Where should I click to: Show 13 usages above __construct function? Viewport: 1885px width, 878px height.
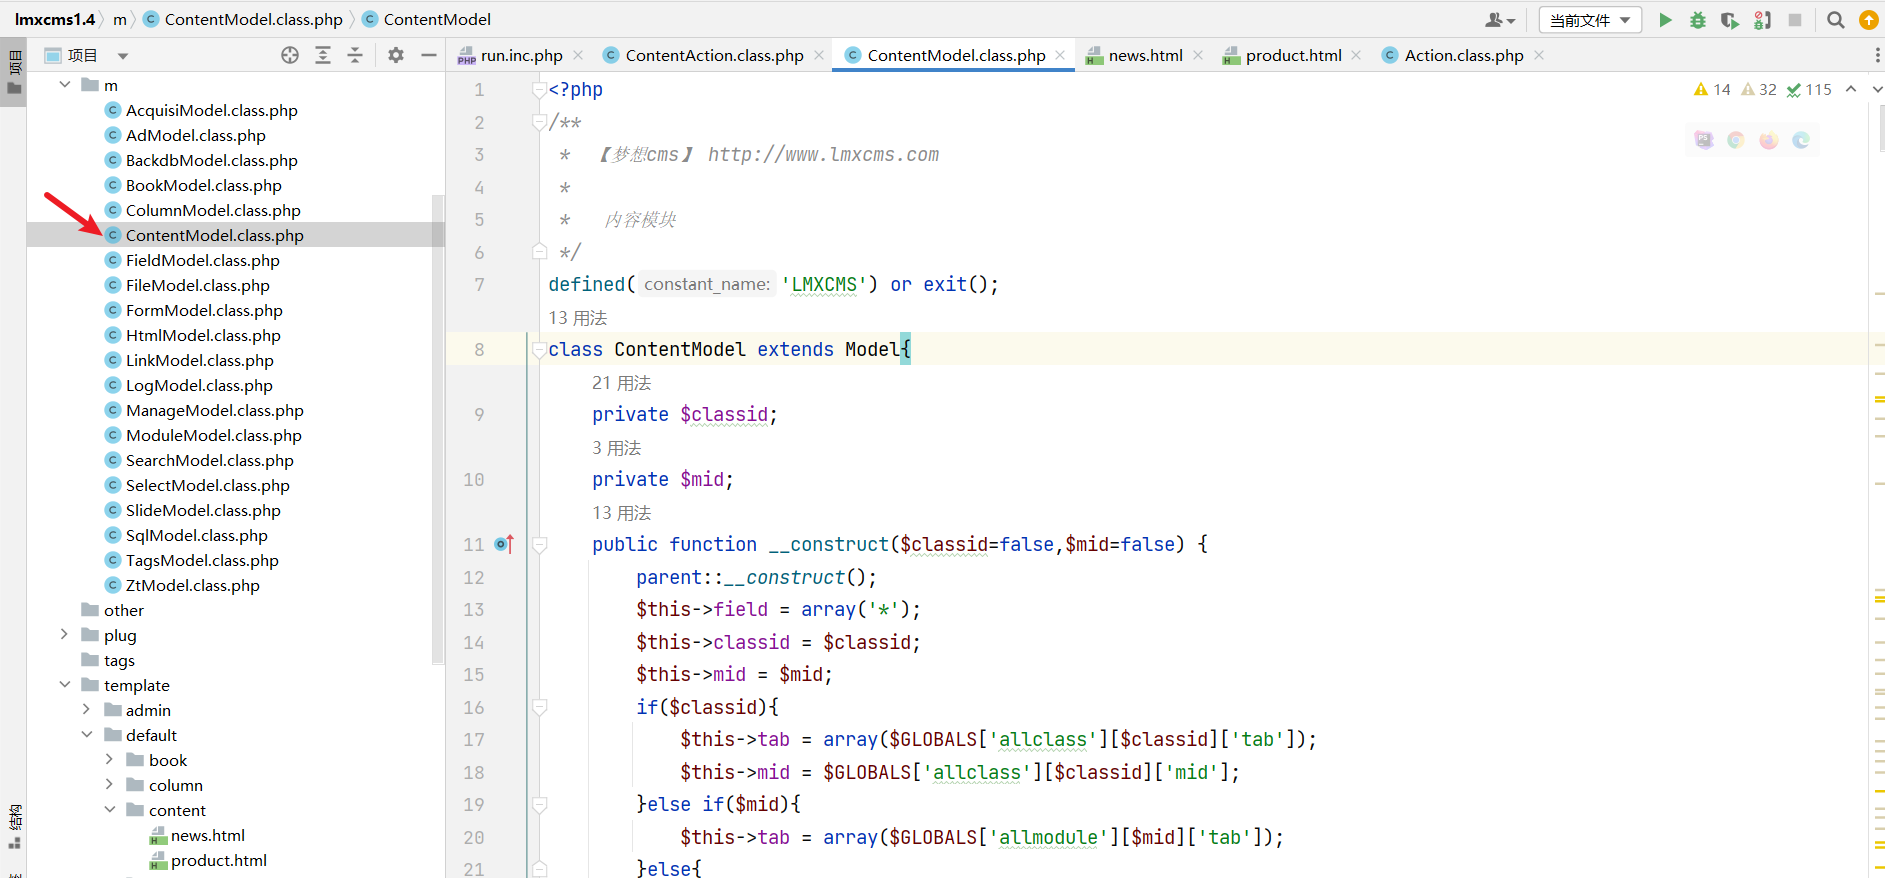pos(622,513)
